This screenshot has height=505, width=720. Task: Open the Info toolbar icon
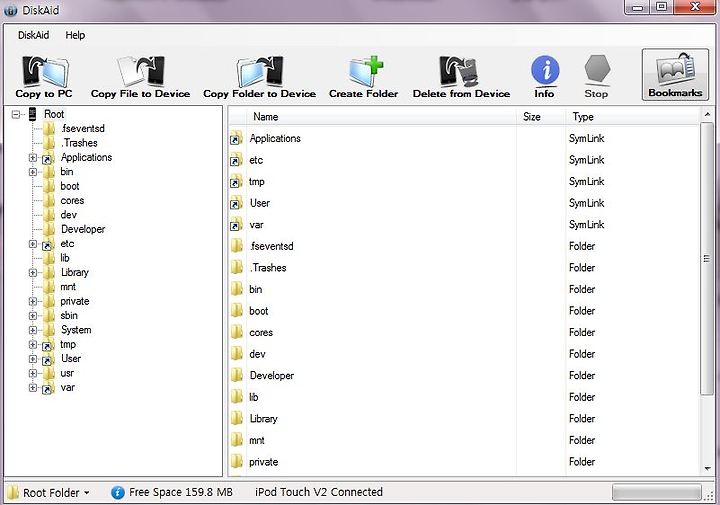(545, 77)
